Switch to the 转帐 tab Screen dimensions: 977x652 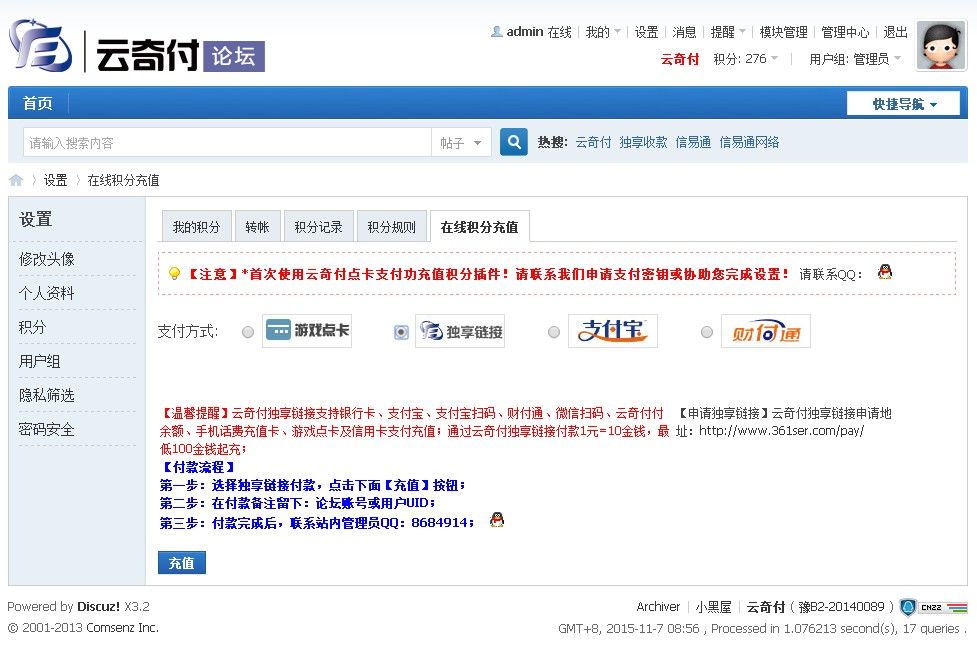click(x=258, y=227)
